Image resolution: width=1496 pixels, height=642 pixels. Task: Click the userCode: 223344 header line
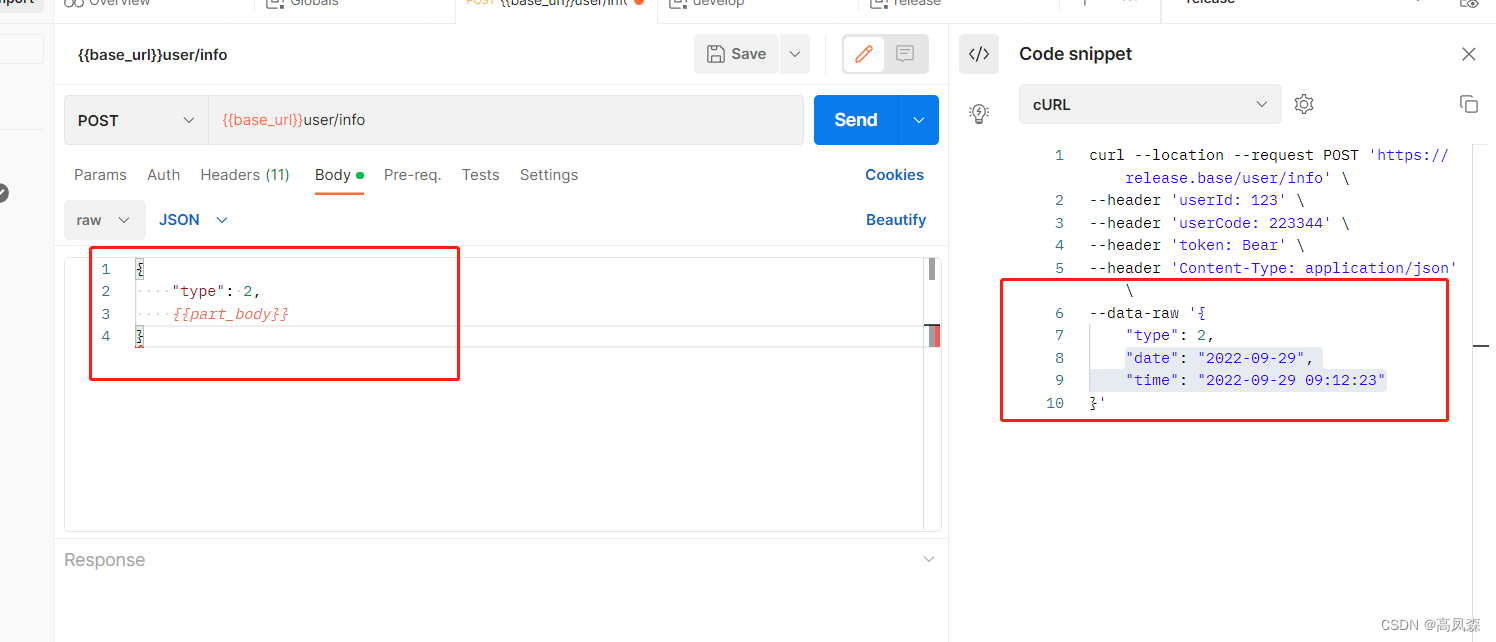1219,223
